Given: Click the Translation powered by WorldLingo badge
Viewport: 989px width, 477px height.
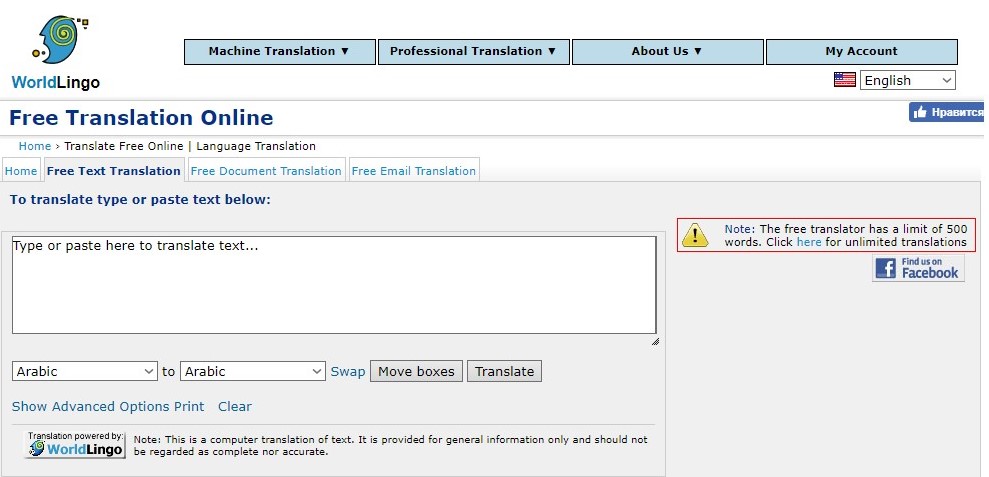Looking at the screenshot, I should click(x=76, y=444).
